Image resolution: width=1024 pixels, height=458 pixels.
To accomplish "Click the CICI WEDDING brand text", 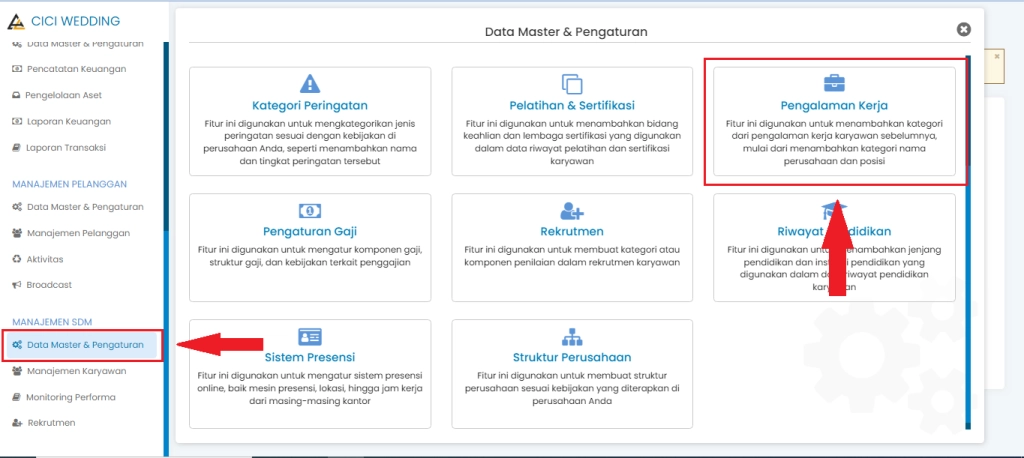I will tap(76, 21).
